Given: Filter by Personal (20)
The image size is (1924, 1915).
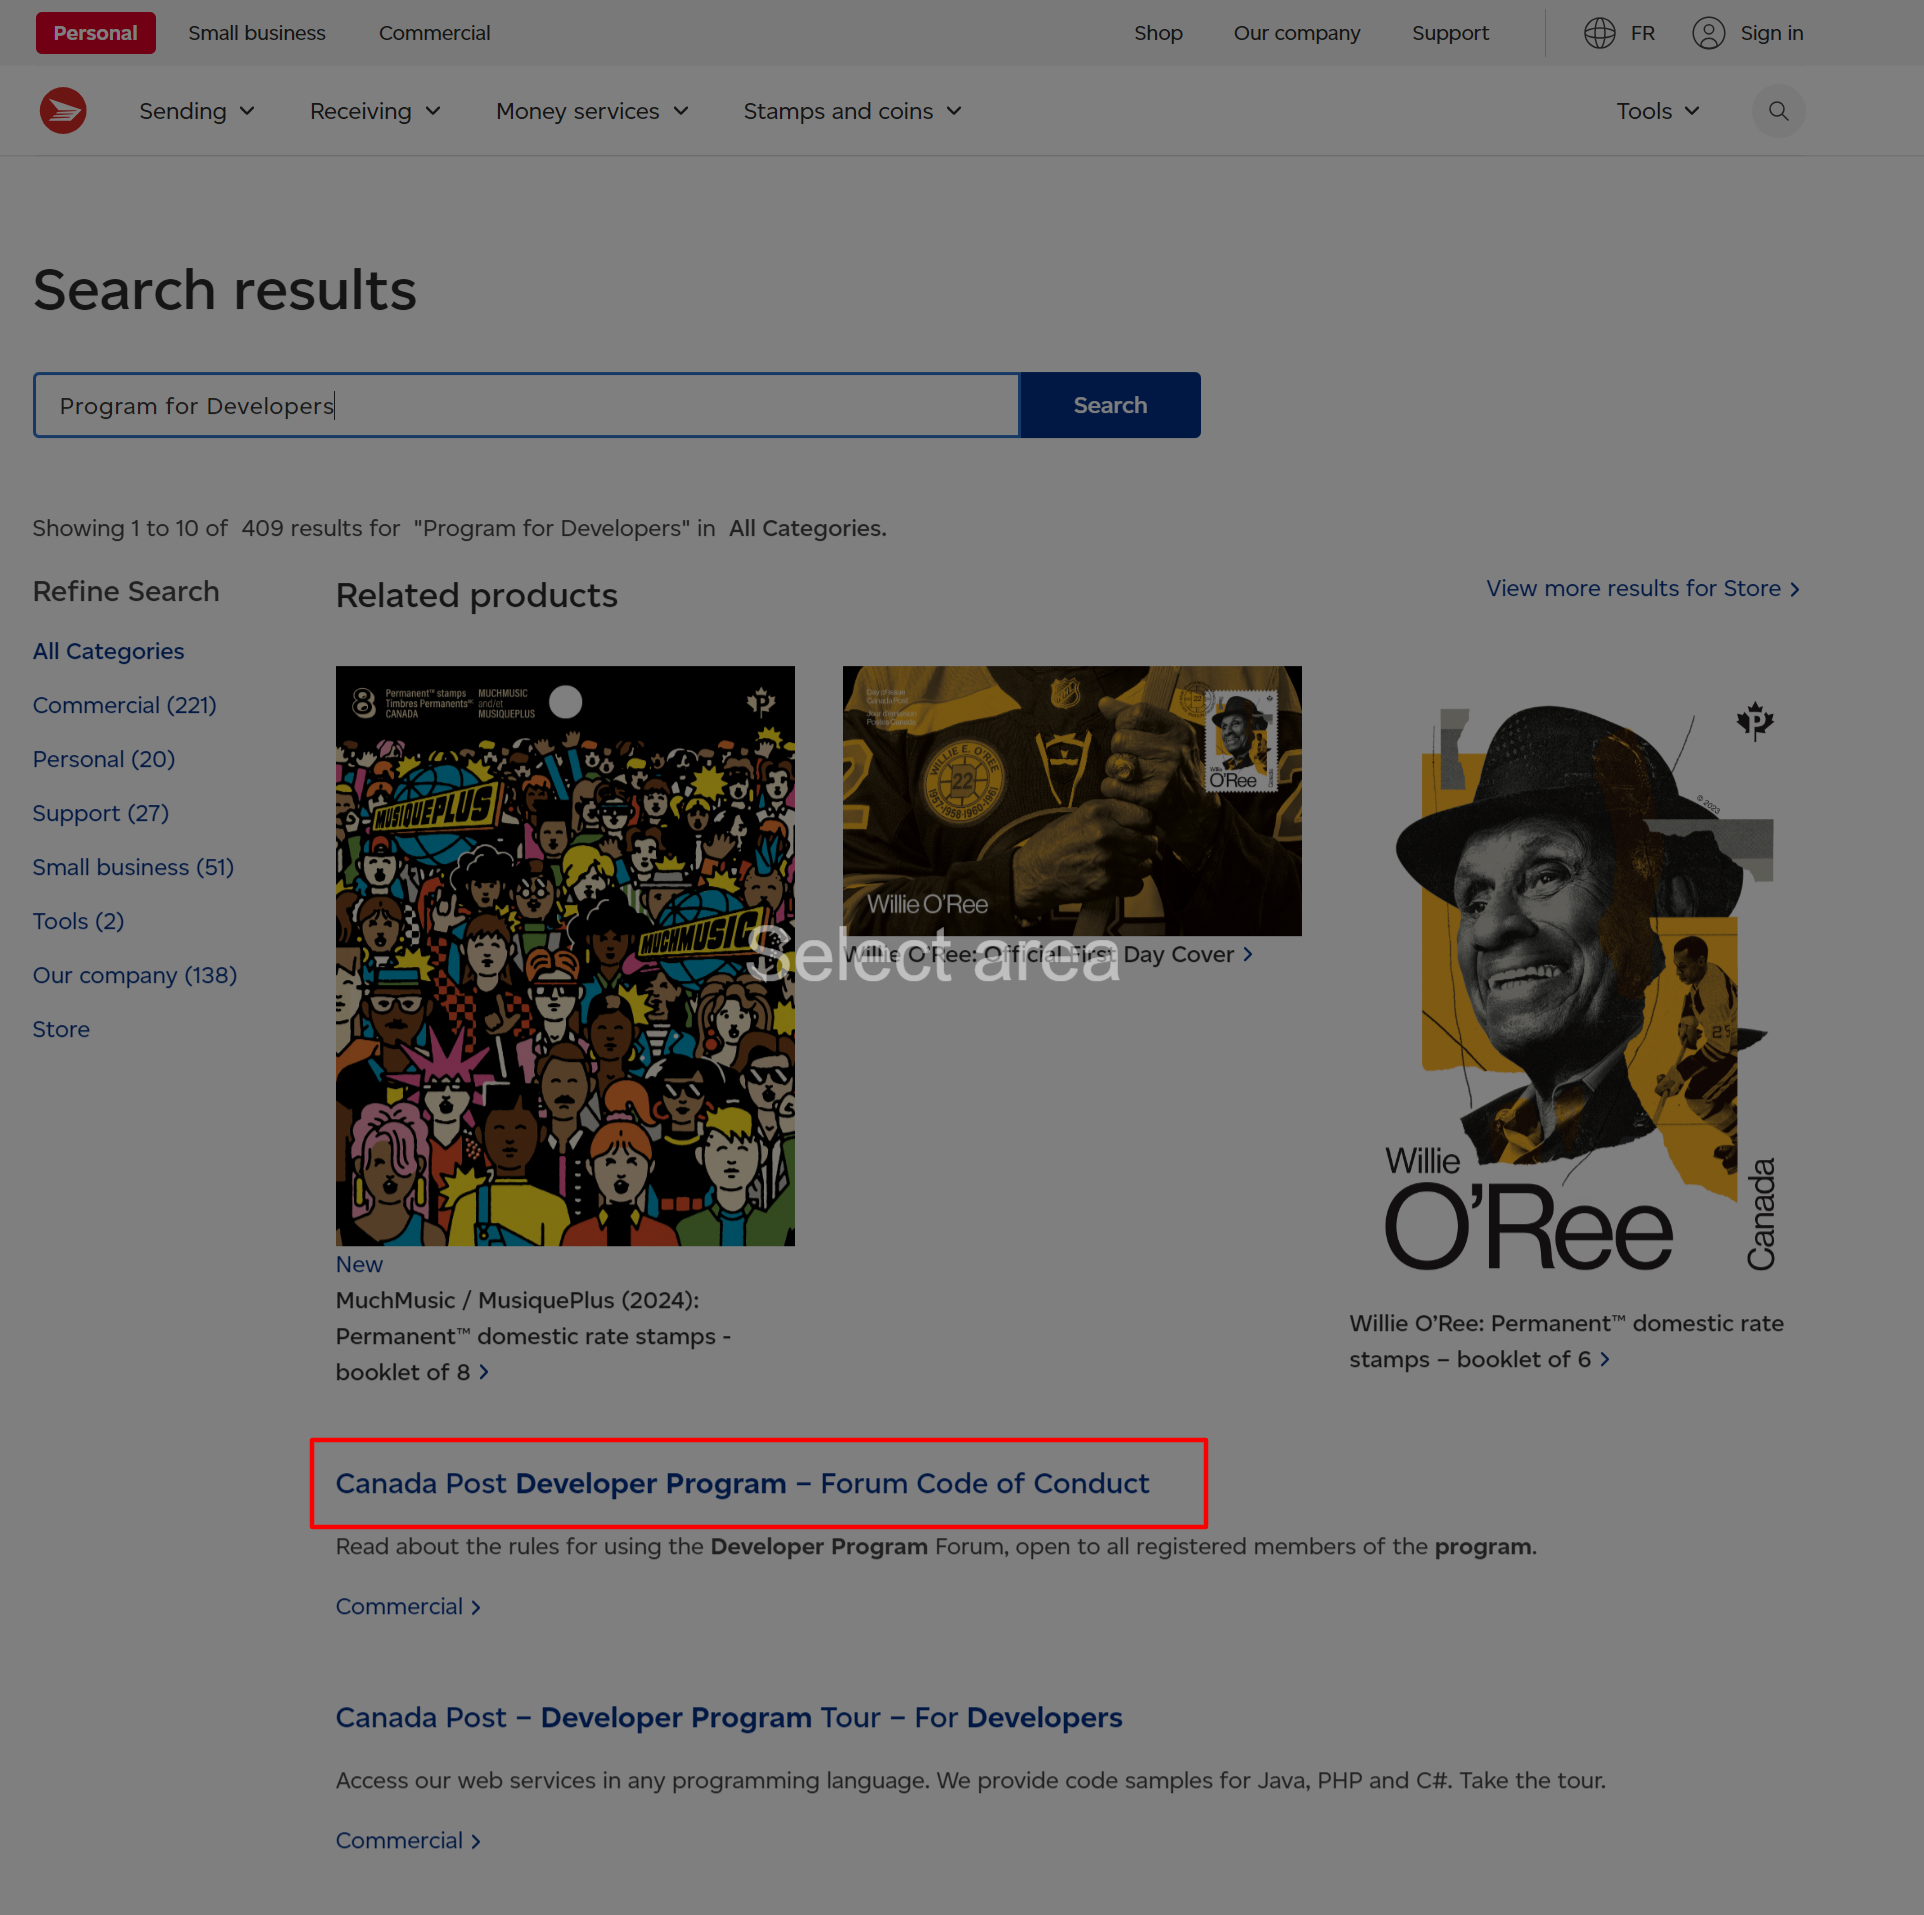Looking at the screenshot, I should coord(104,759).
